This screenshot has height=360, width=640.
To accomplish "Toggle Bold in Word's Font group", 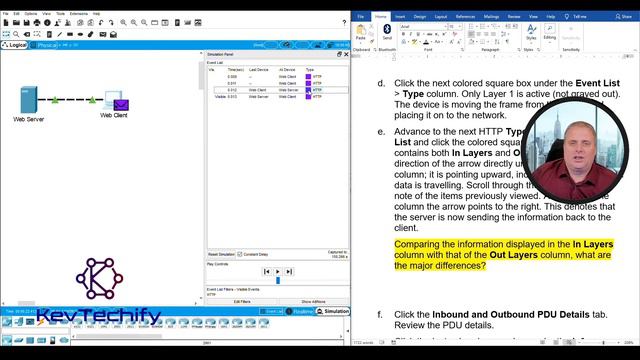I will point(404,34).
